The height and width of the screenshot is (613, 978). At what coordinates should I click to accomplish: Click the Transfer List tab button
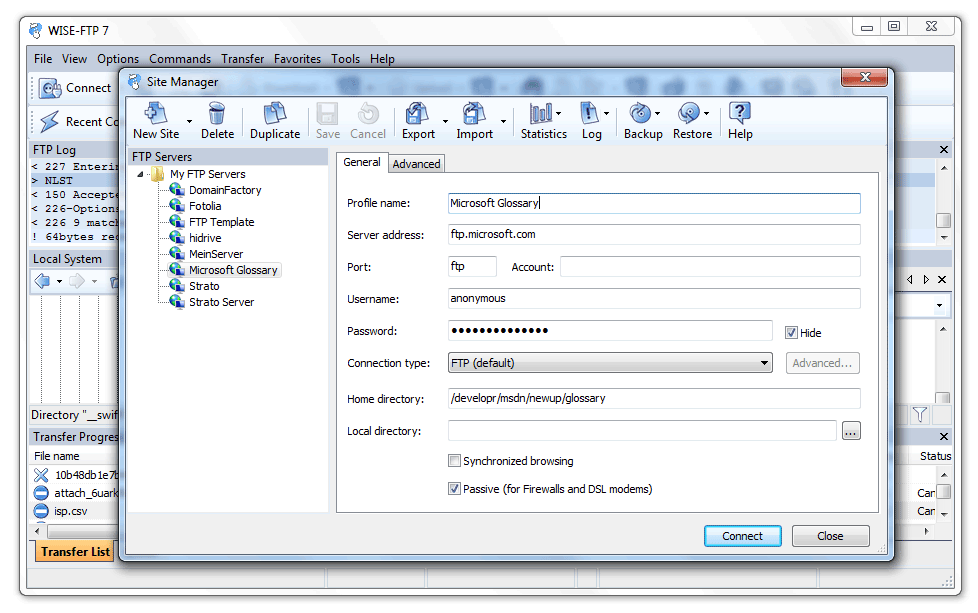coord(75,552)
